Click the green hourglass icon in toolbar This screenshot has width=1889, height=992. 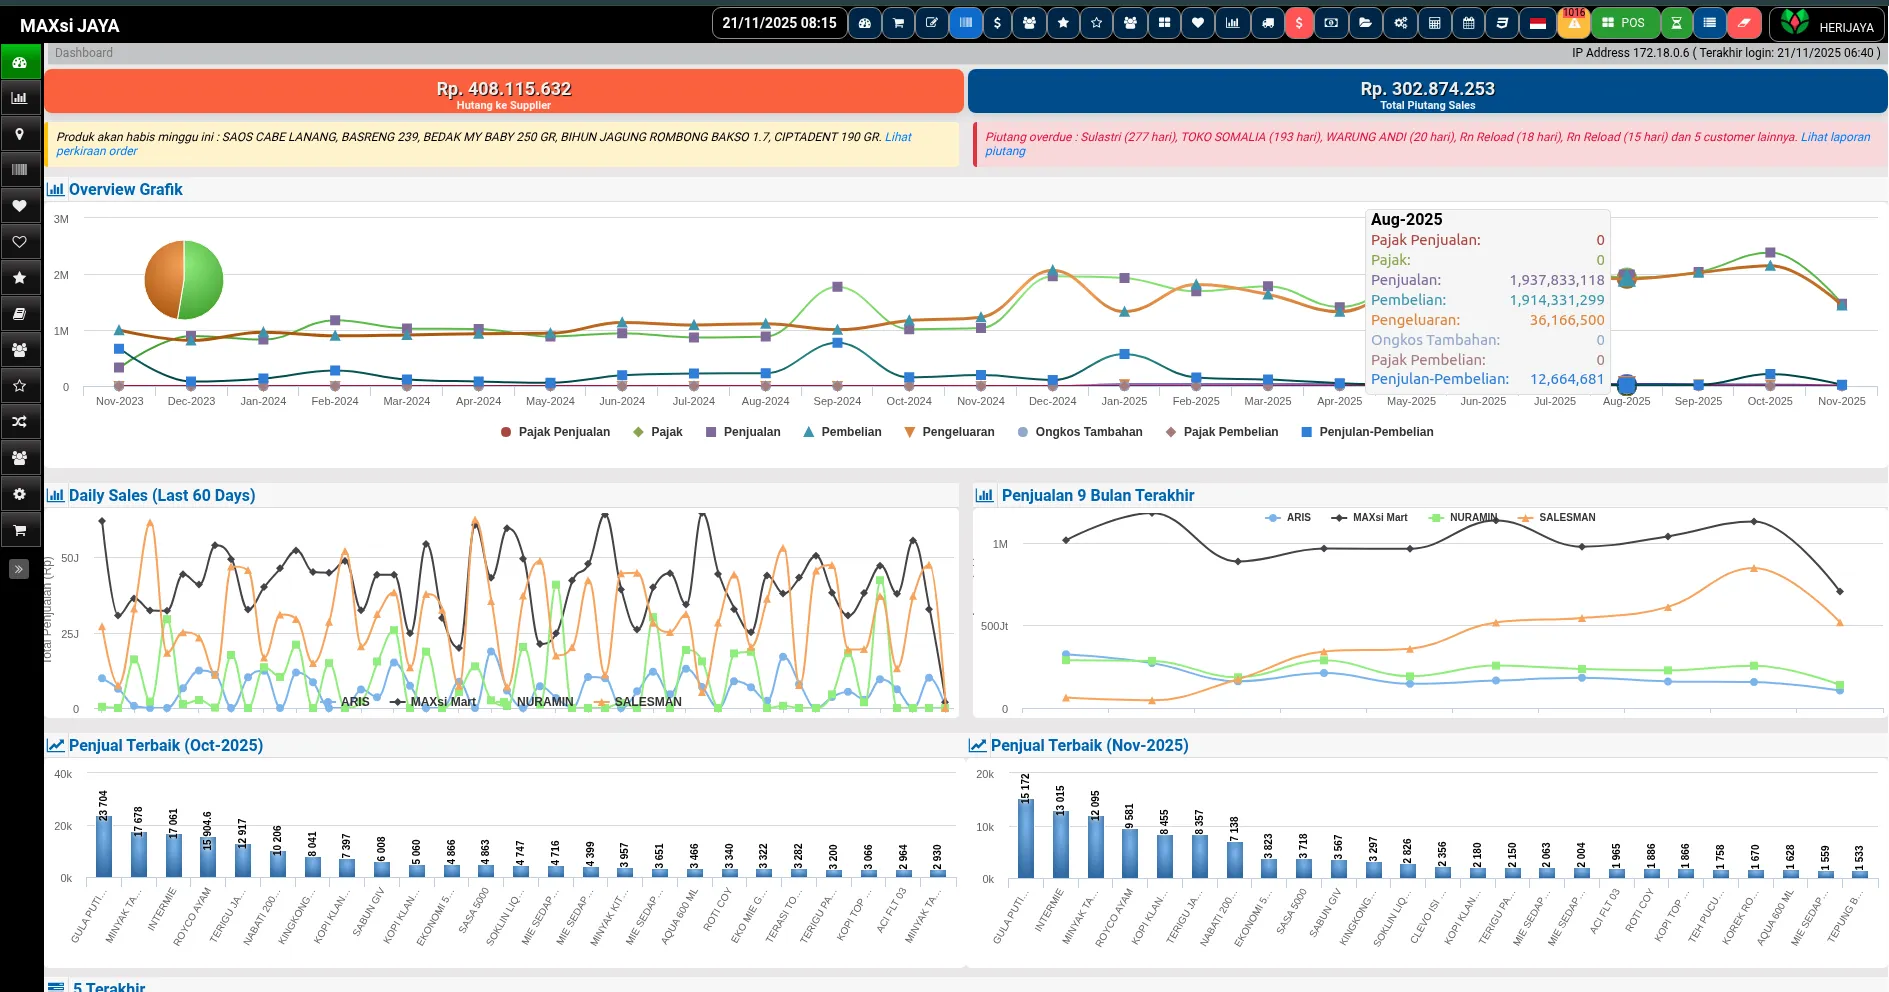pos(1677,22)
